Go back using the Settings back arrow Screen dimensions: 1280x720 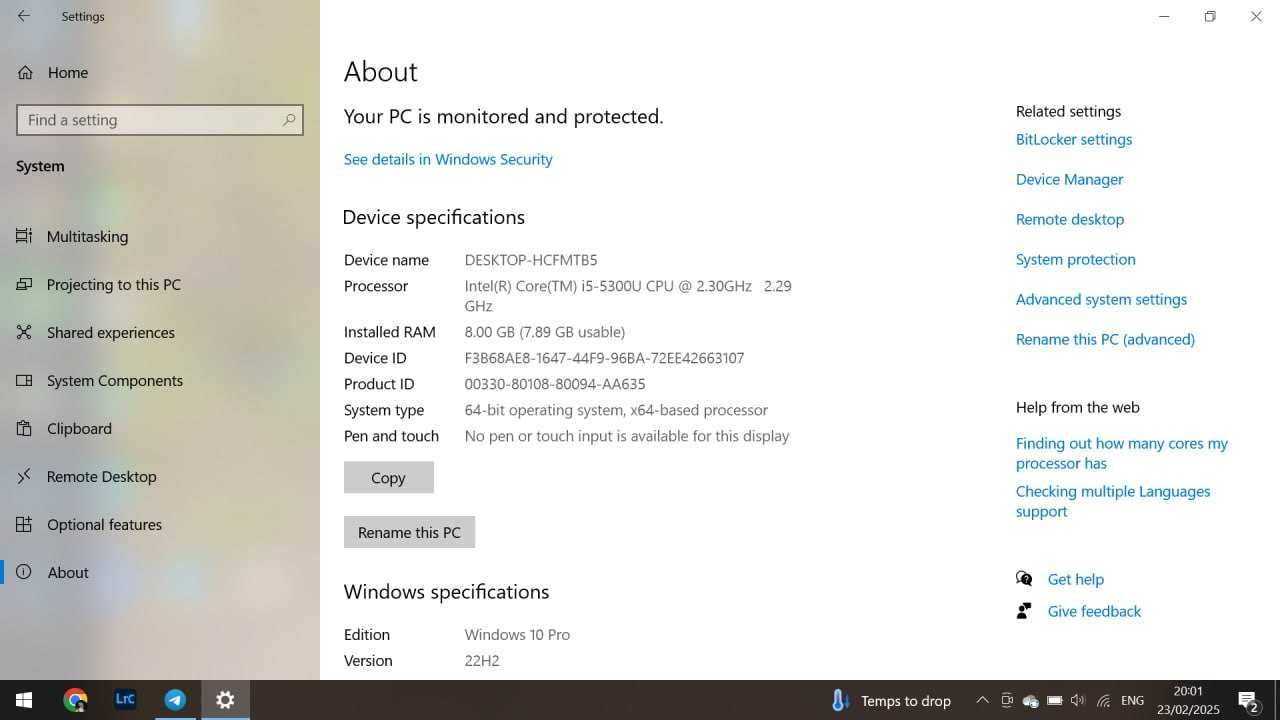tap(24, 16)
